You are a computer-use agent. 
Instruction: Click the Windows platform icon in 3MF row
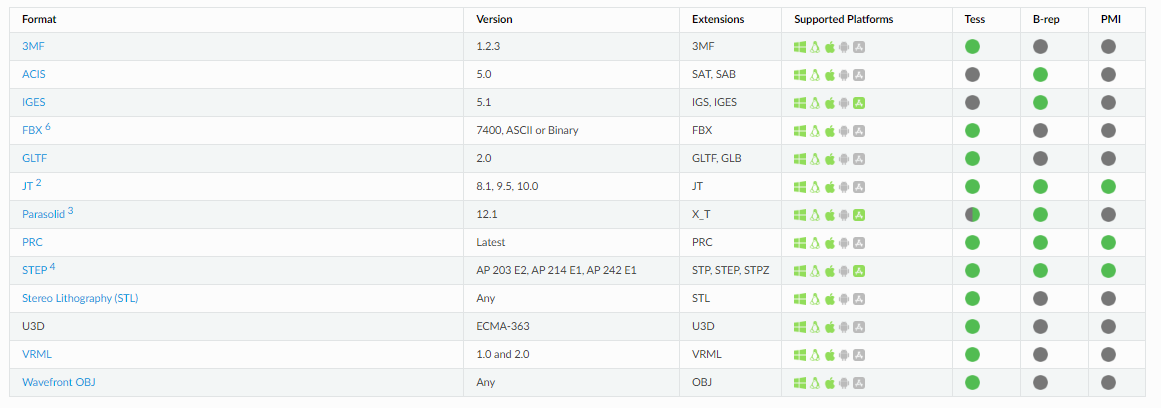pyautogui.click(x=800, y=47)
